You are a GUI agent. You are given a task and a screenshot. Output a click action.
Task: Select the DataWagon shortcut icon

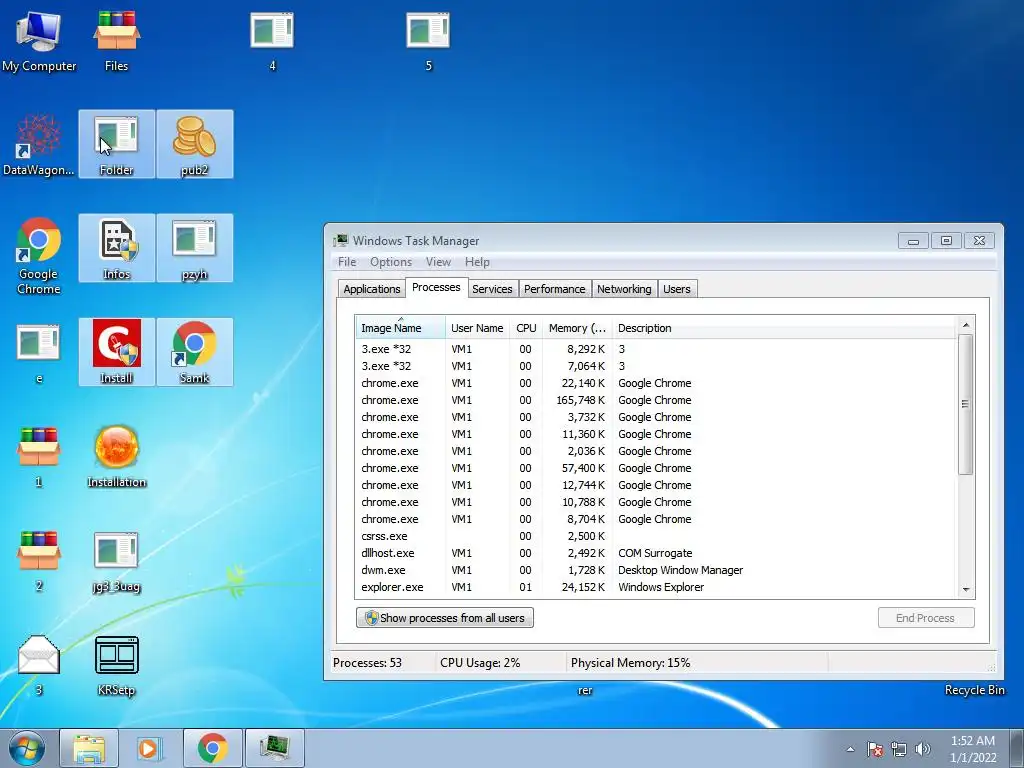(39, 144)
